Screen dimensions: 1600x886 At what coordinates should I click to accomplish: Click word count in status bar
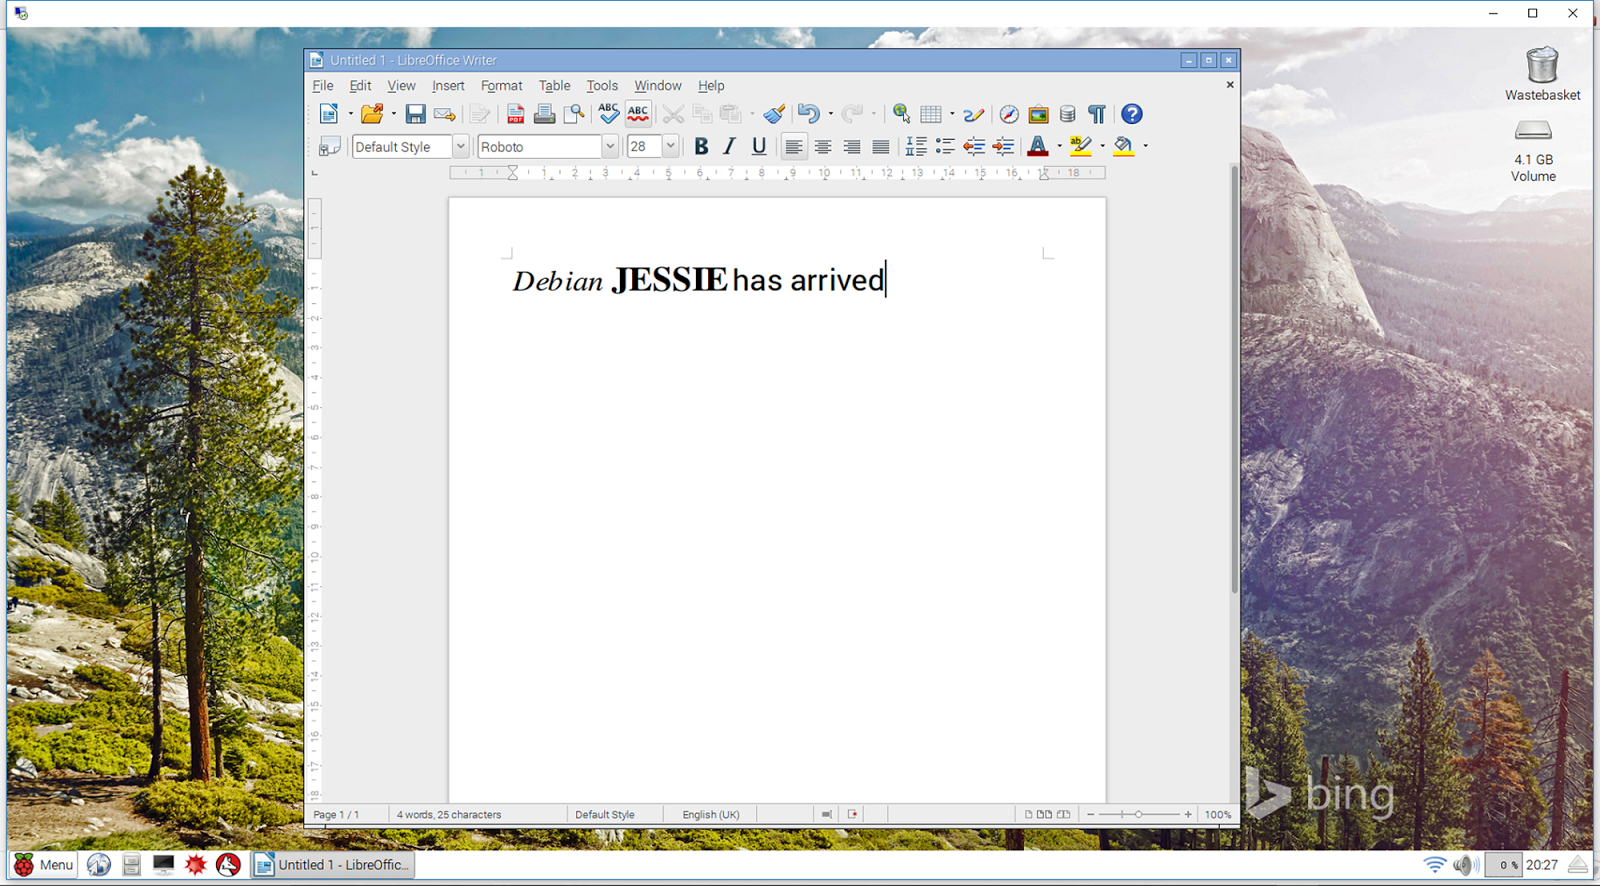[449, 815]
